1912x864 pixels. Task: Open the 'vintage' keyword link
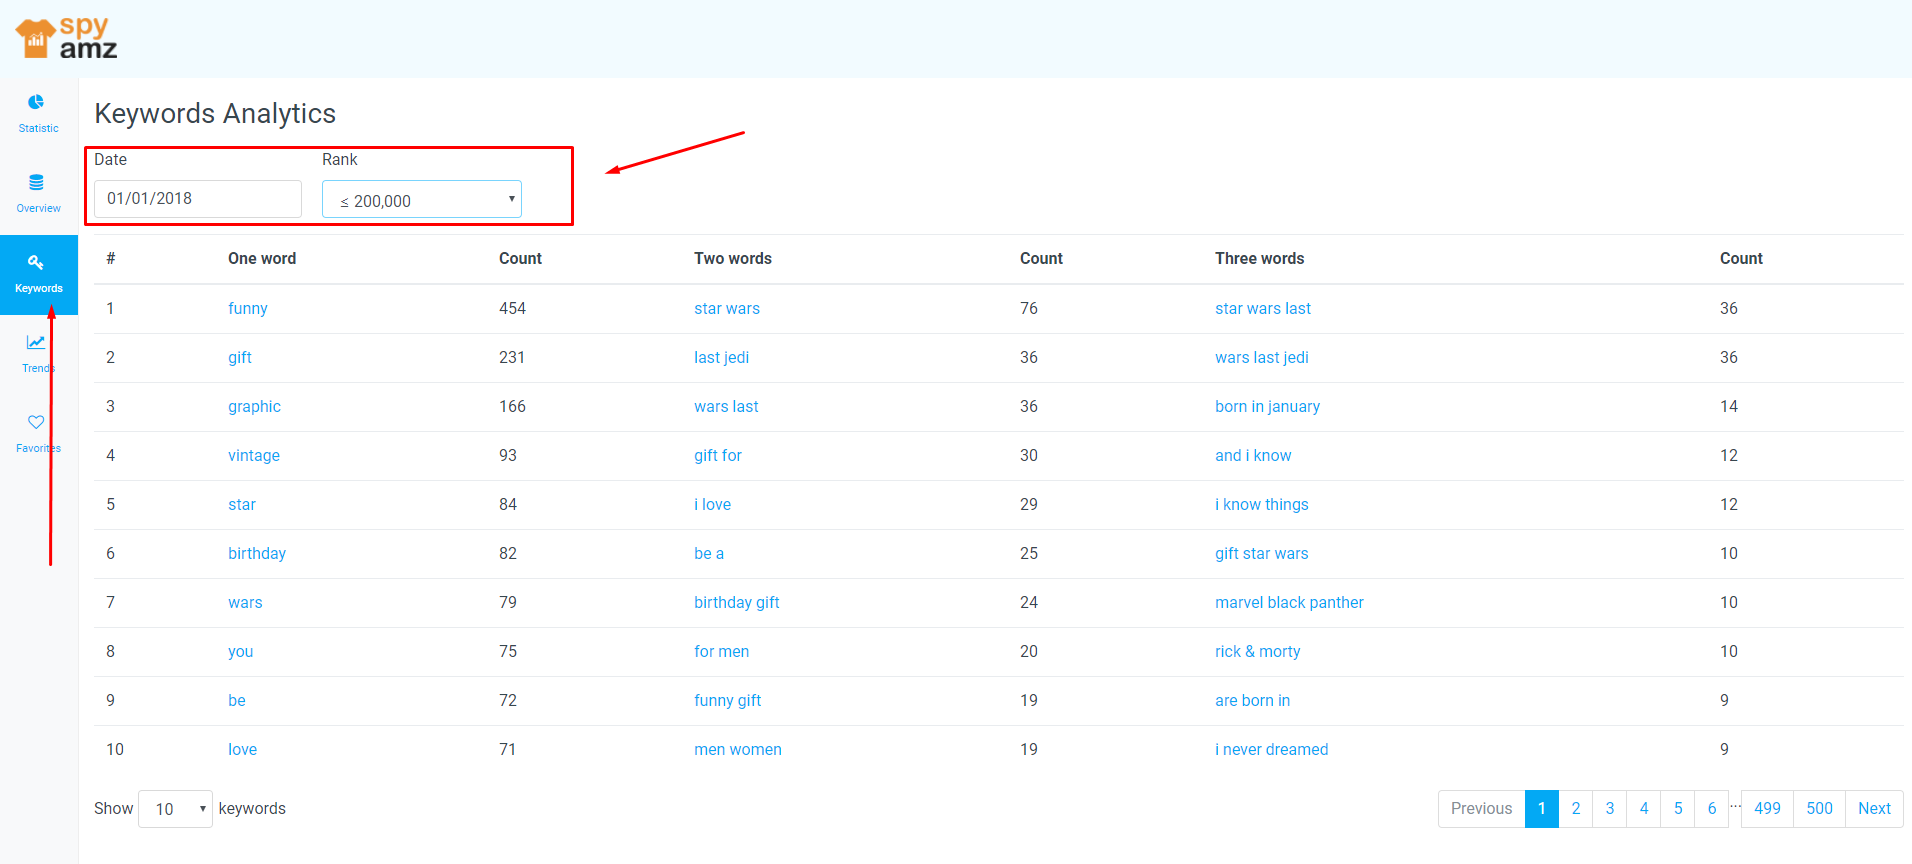(254, 455)
